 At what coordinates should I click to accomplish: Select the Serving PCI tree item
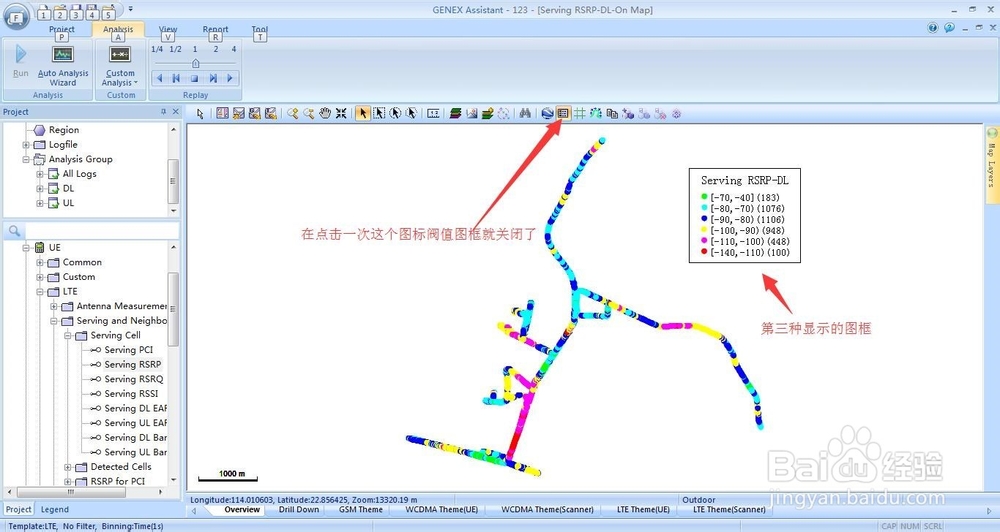pos(128,350)
